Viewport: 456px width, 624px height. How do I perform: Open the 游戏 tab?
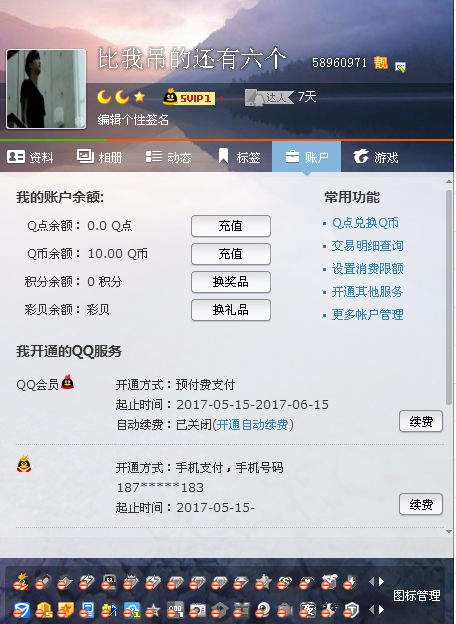(376, 157)
